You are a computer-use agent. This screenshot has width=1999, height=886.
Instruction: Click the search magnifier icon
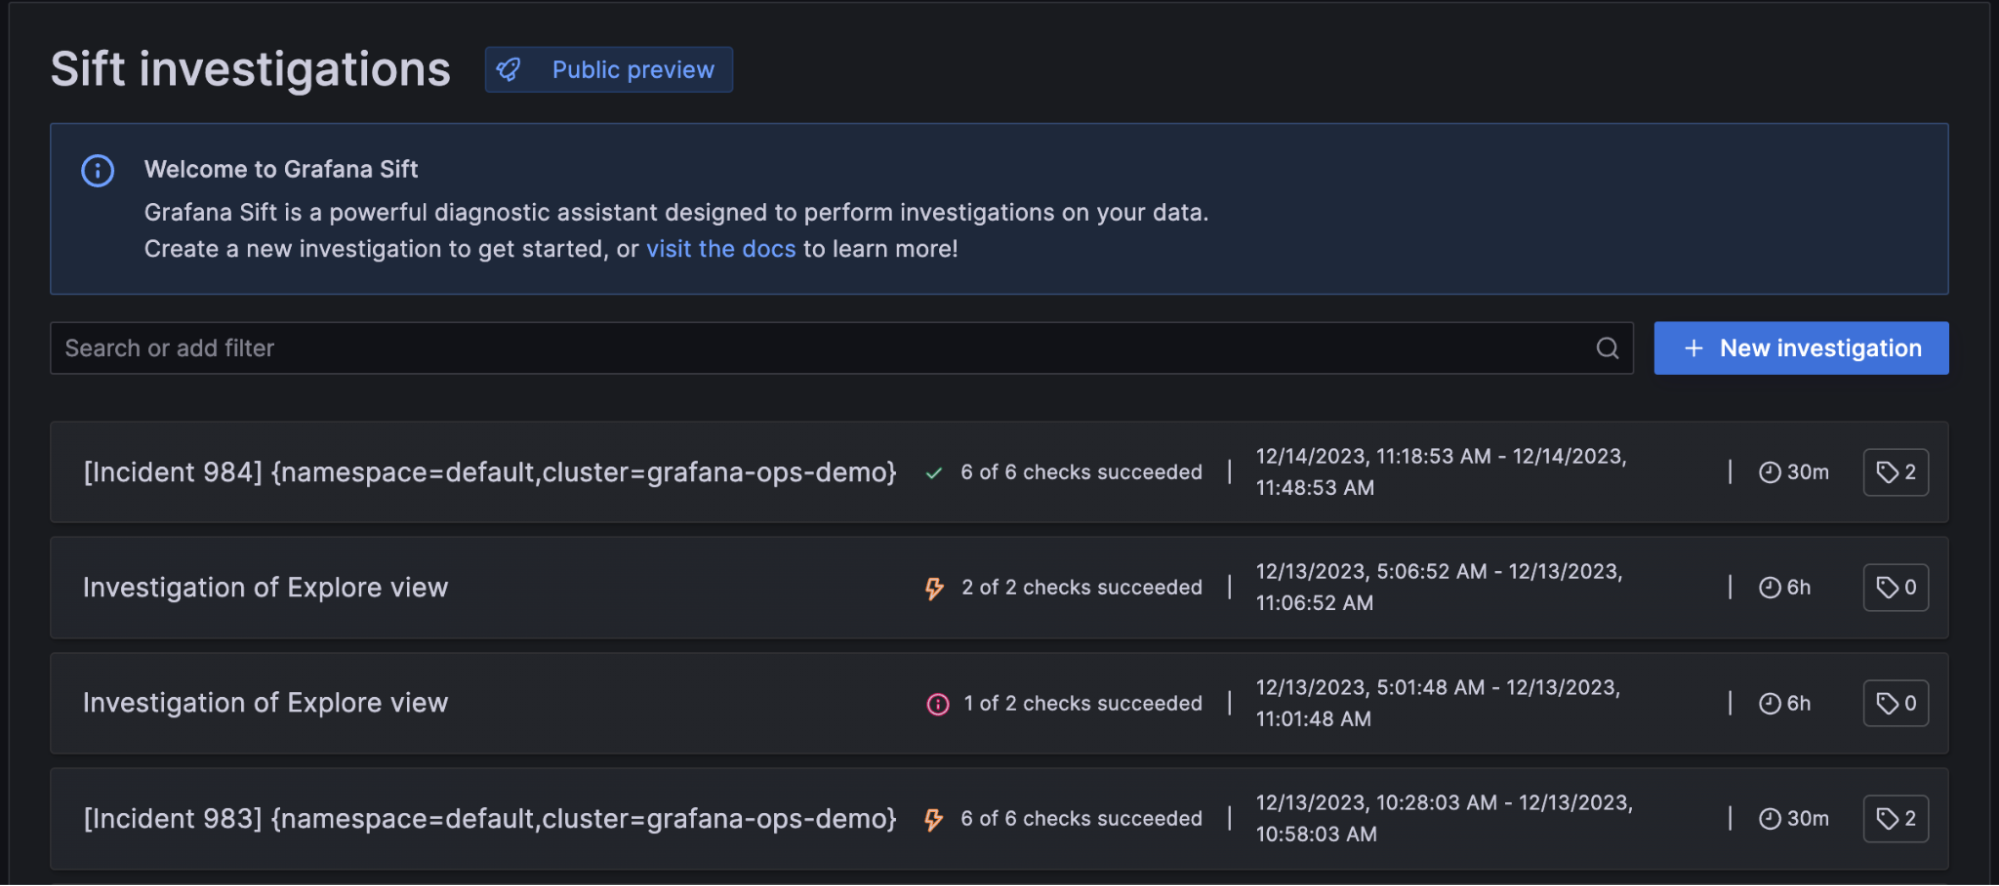[x=1607, y=348]
